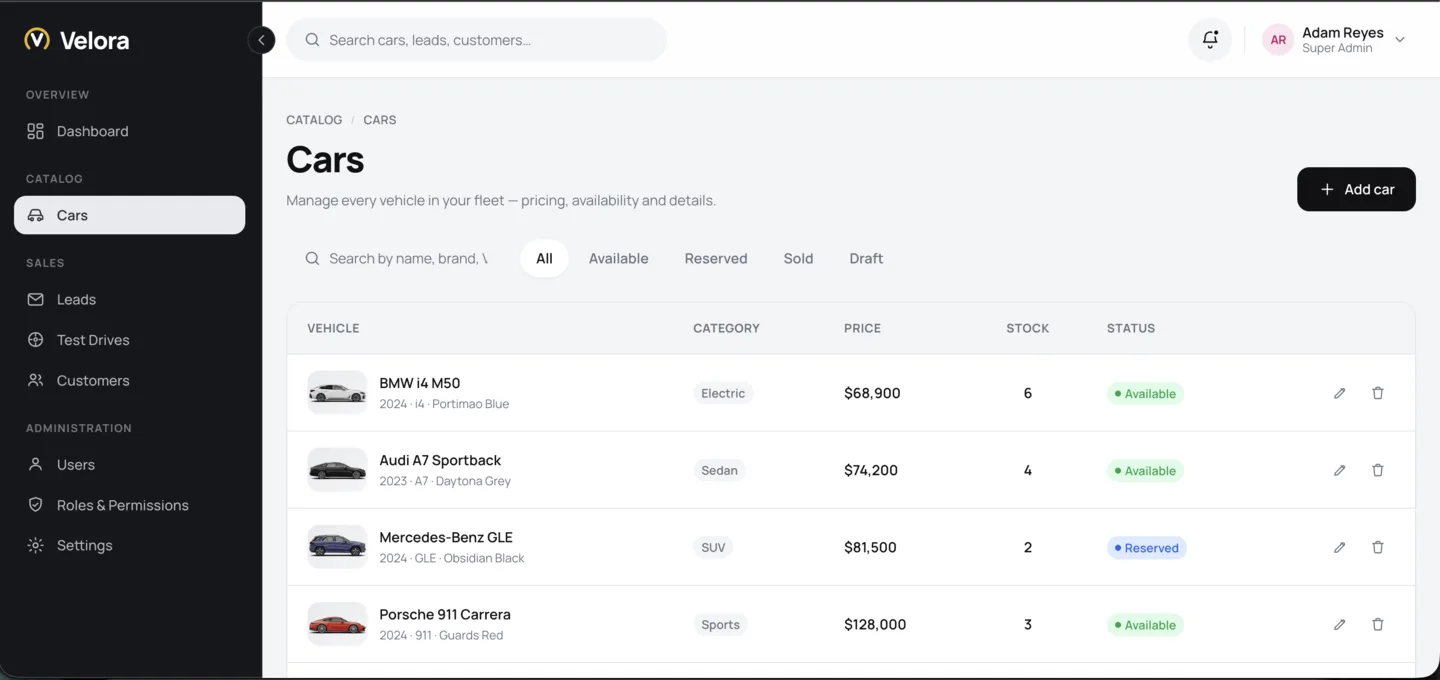Image resolution: width=1440 pixels, height=680 pixels.
Task: Click the VEHICLE column header
Action: click(x=333, y=328)
